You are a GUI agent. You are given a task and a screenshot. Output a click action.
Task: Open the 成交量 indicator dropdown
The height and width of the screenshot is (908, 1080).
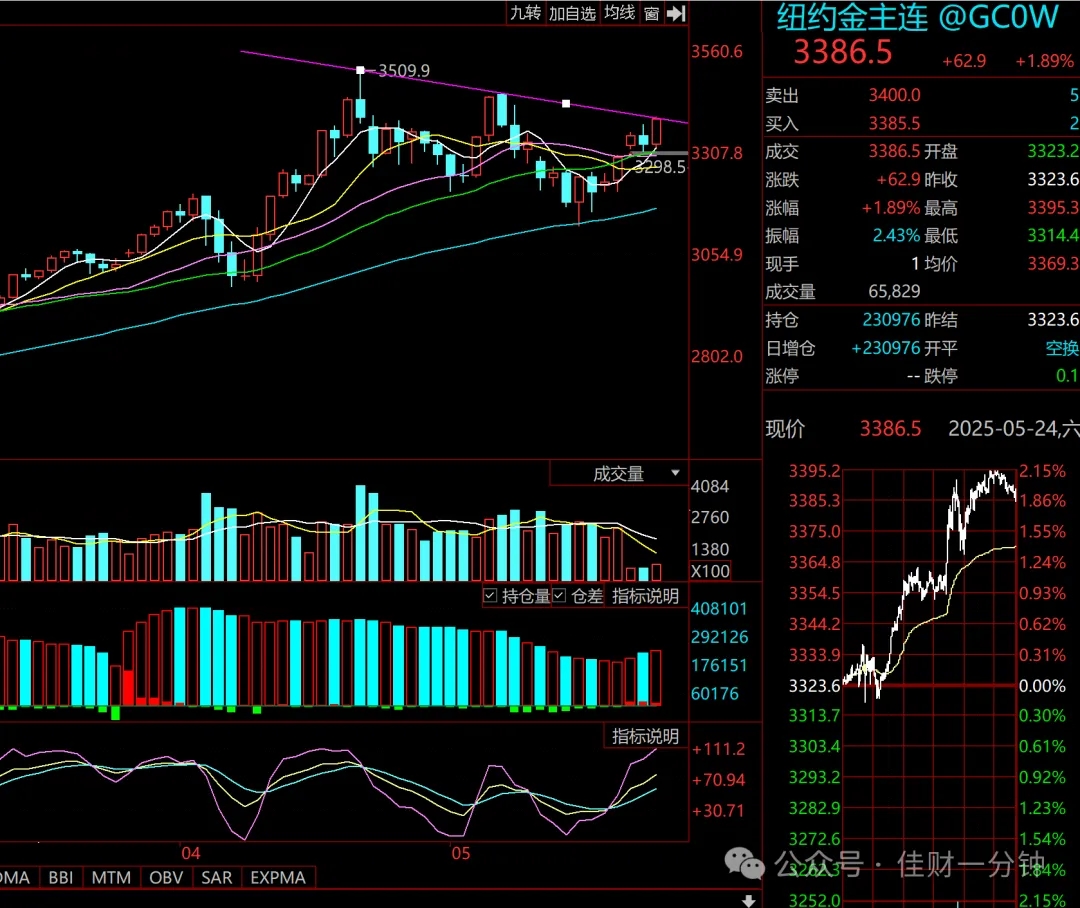click(x=619, y=473)
